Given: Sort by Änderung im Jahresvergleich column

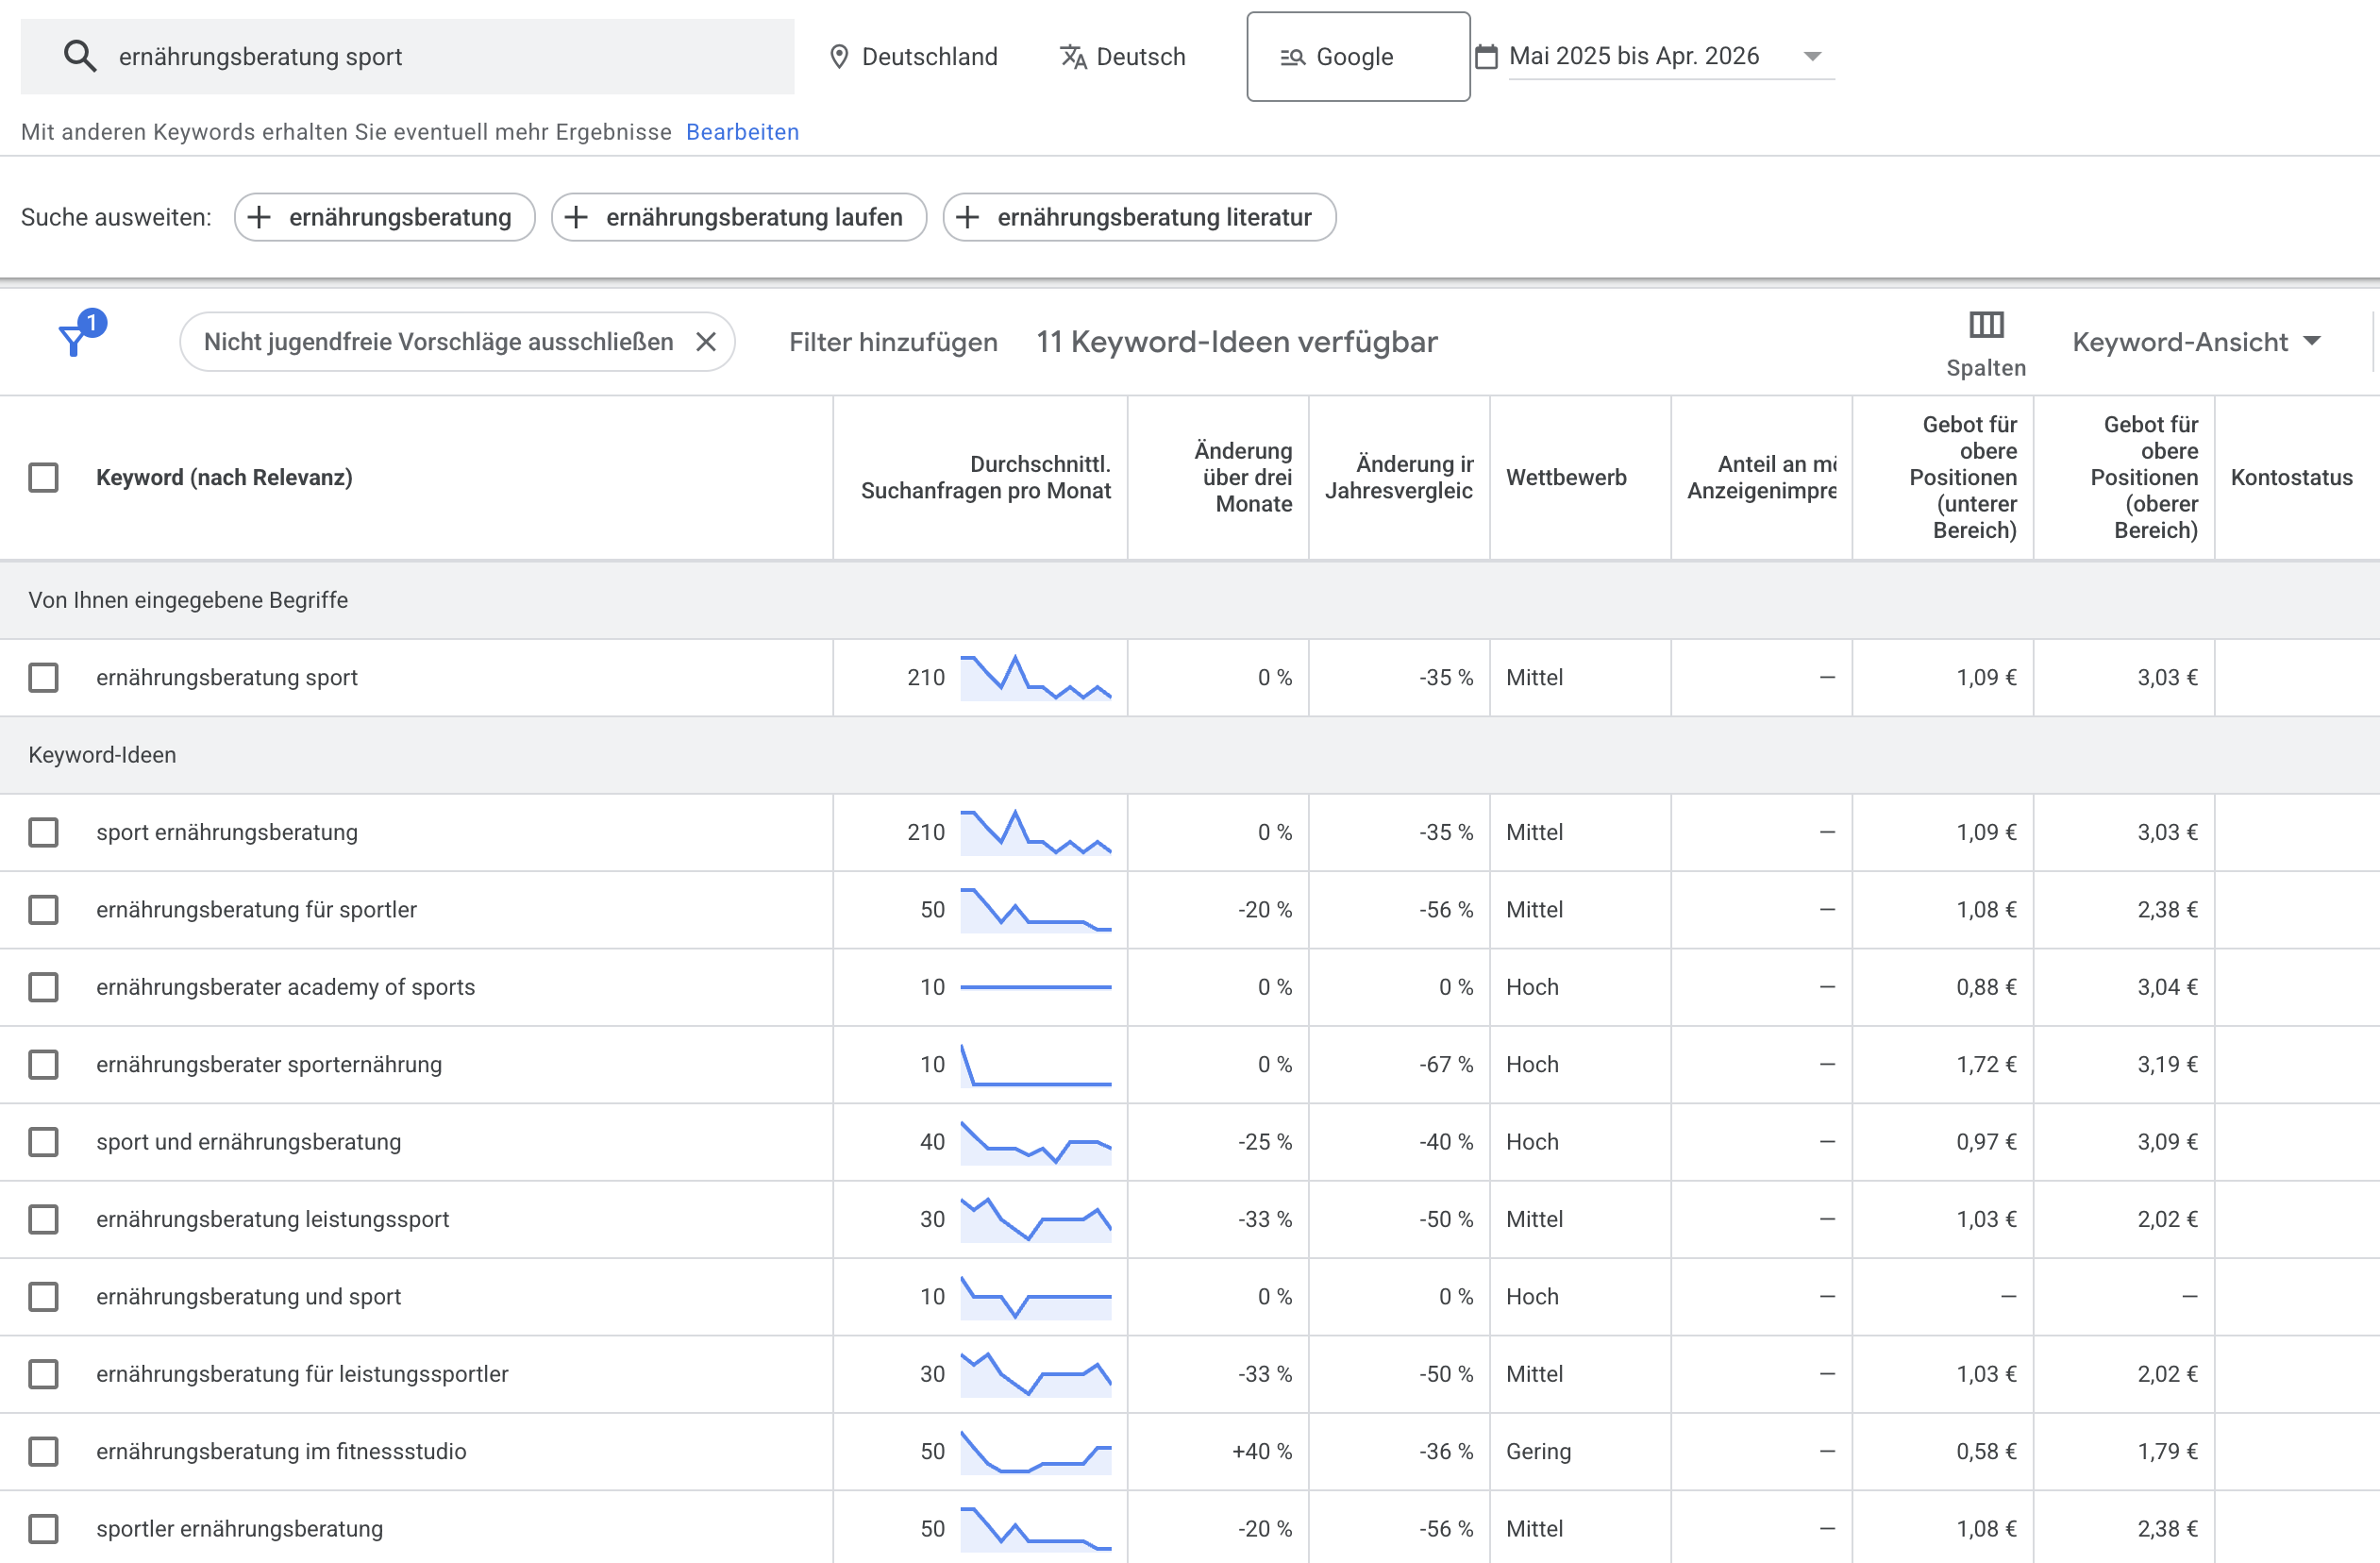Looking at the screenshot, I should 1399,477.
